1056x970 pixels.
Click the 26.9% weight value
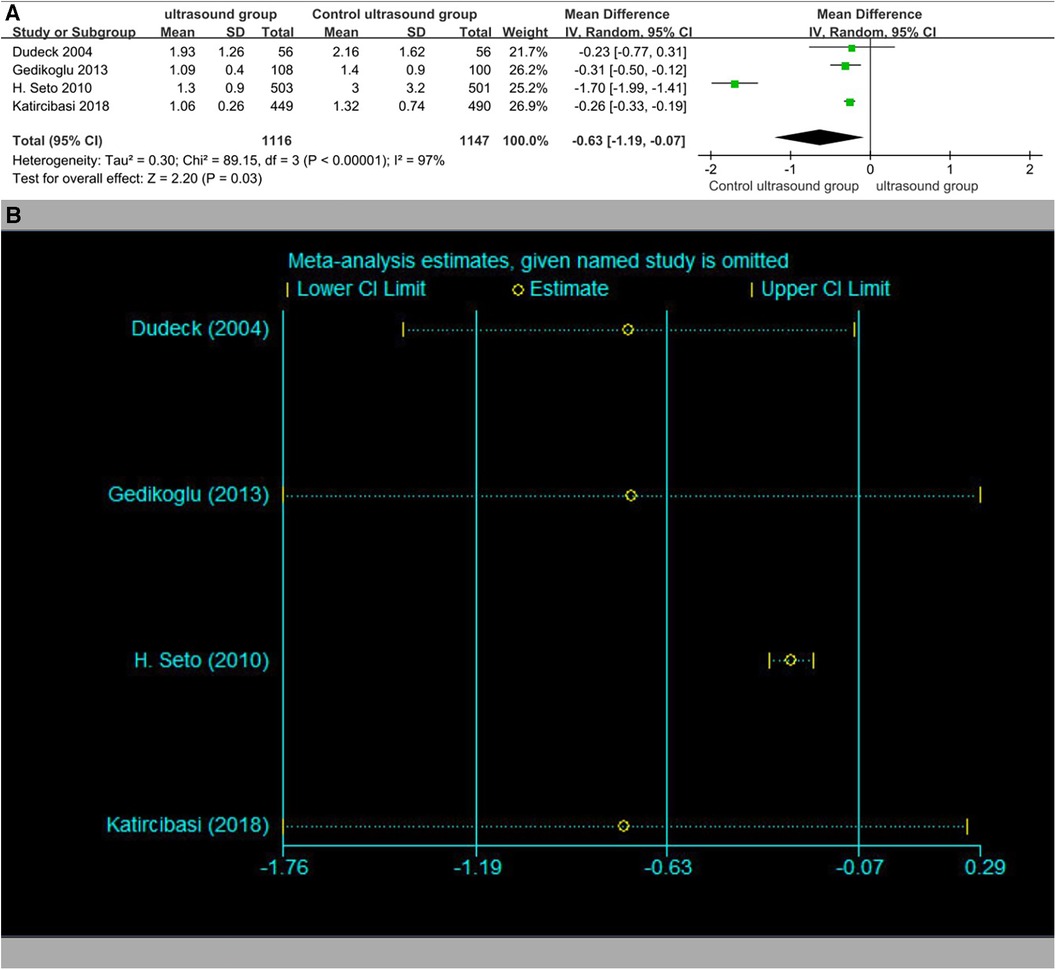point(529,106)
